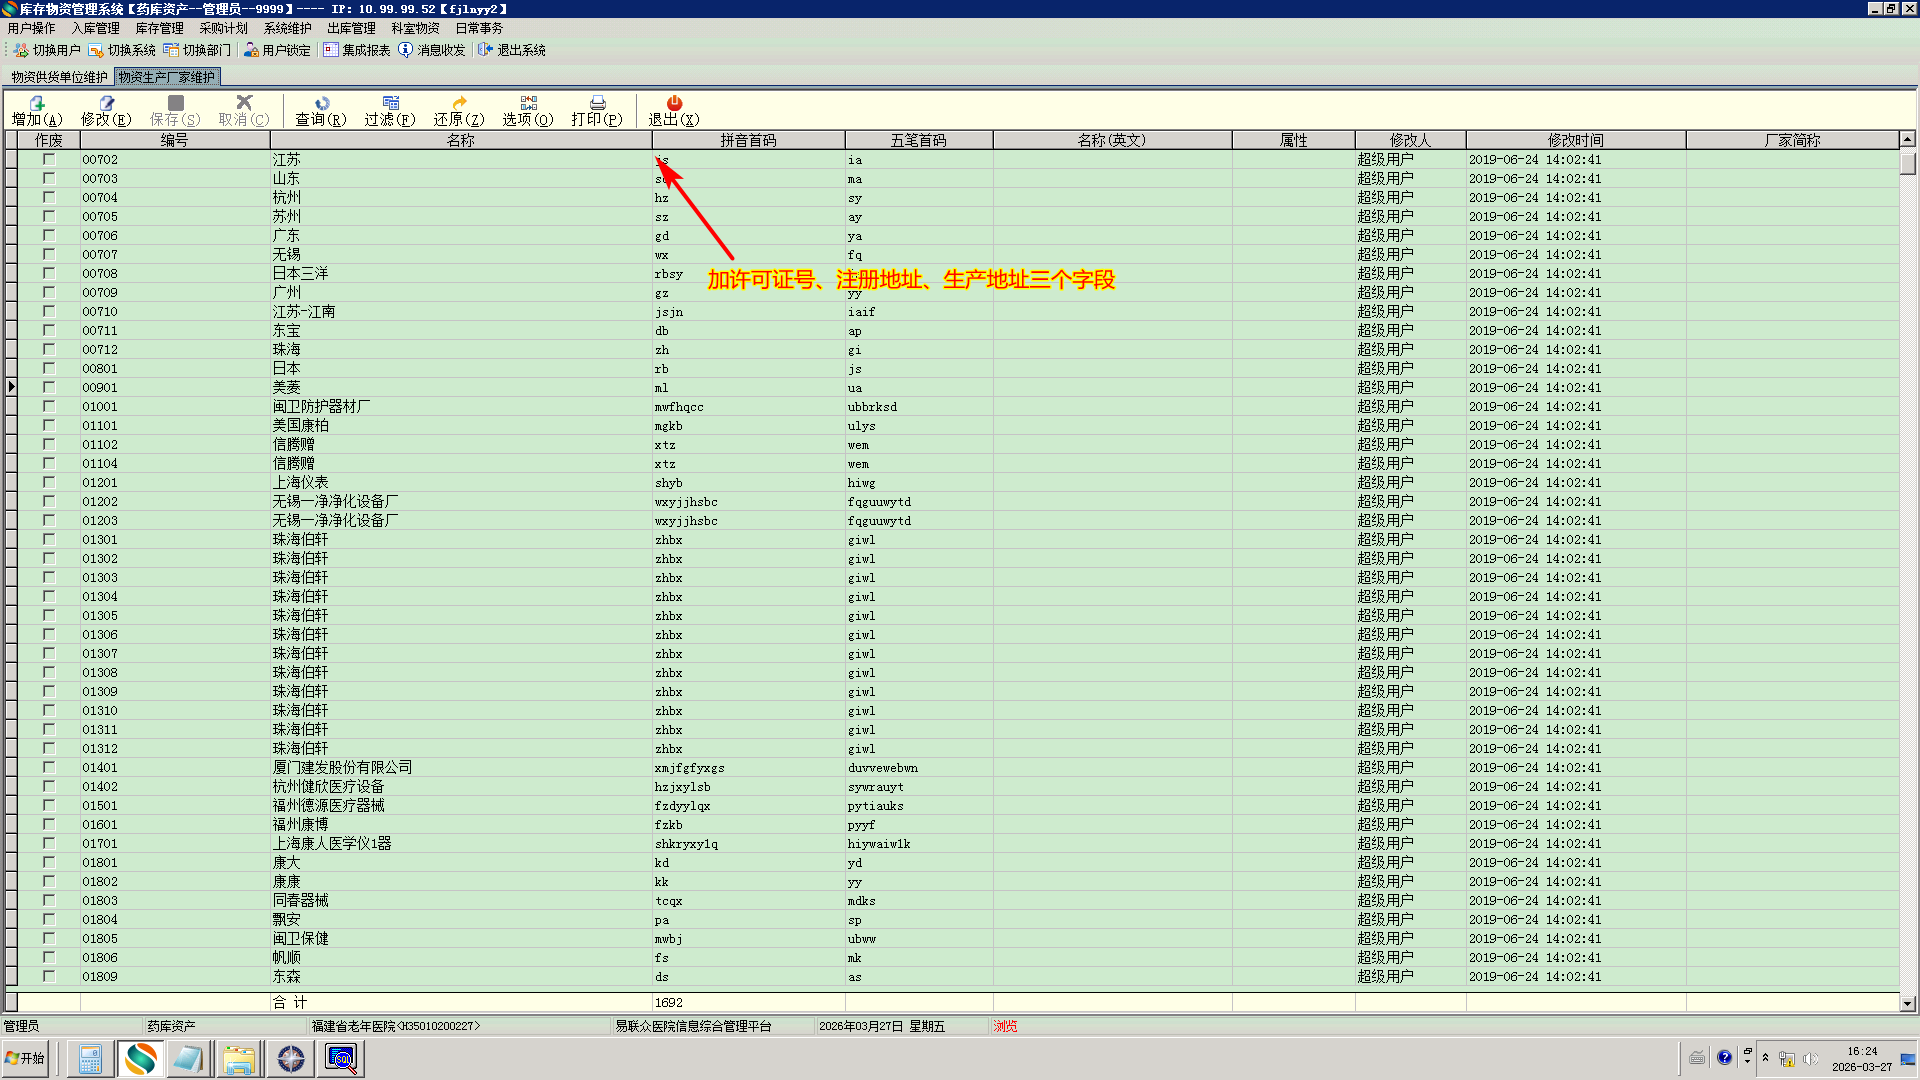
Task: Toggle the 作废 checkbox for row 01001 闽卫防护器材厂
Action: point(48,406)
